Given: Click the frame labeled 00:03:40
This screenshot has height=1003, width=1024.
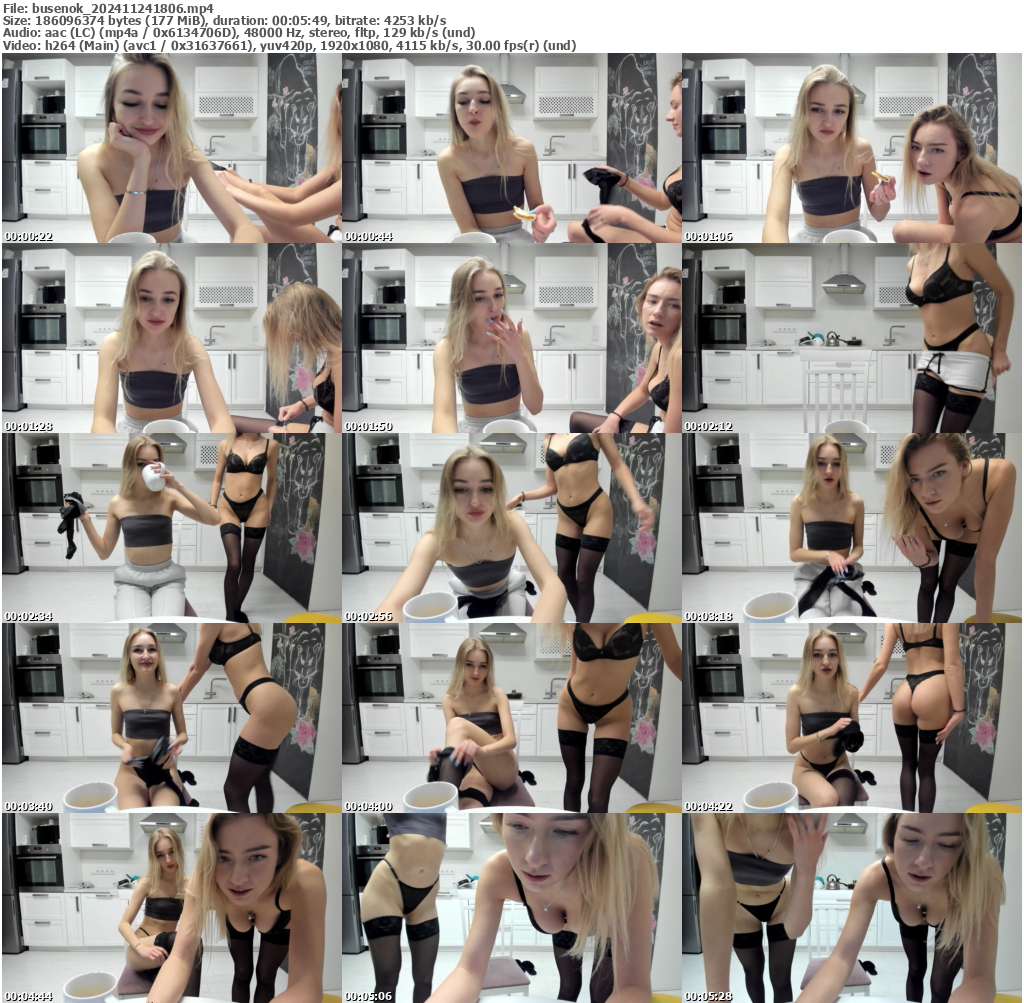Looking at the screenshot, I should pyautogui.click(x=170, y=717).
